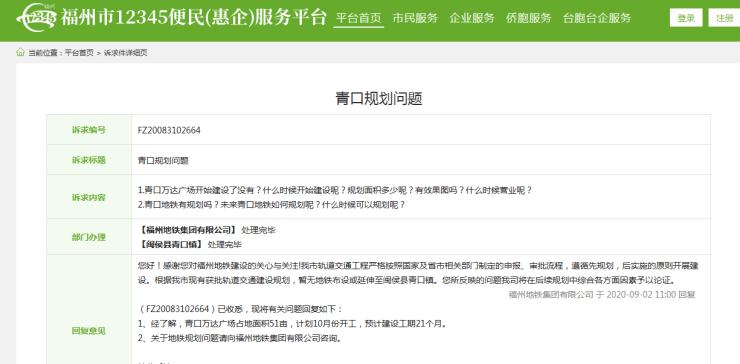Click the site title 福州市12345便民(惠企)服务平台
Viewport: 740px width, 364px height.
193,17
